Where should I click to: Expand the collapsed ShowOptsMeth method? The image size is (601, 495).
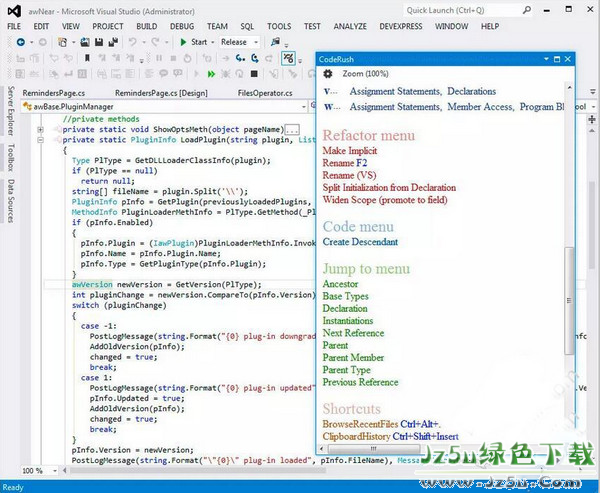[40, 130]
